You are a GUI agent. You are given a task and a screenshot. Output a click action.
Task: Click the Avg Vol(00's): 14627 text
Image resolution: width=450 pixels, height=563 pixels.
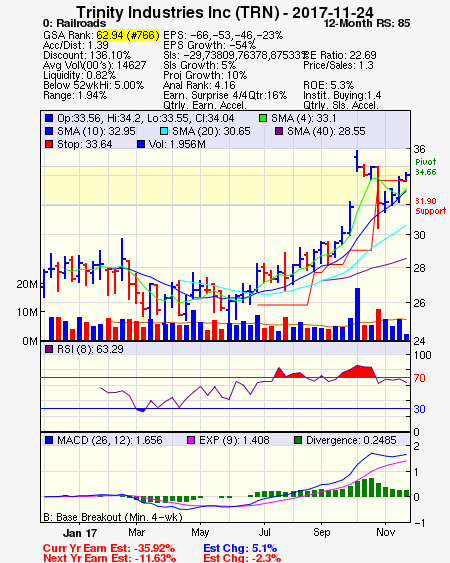[94, 65]
